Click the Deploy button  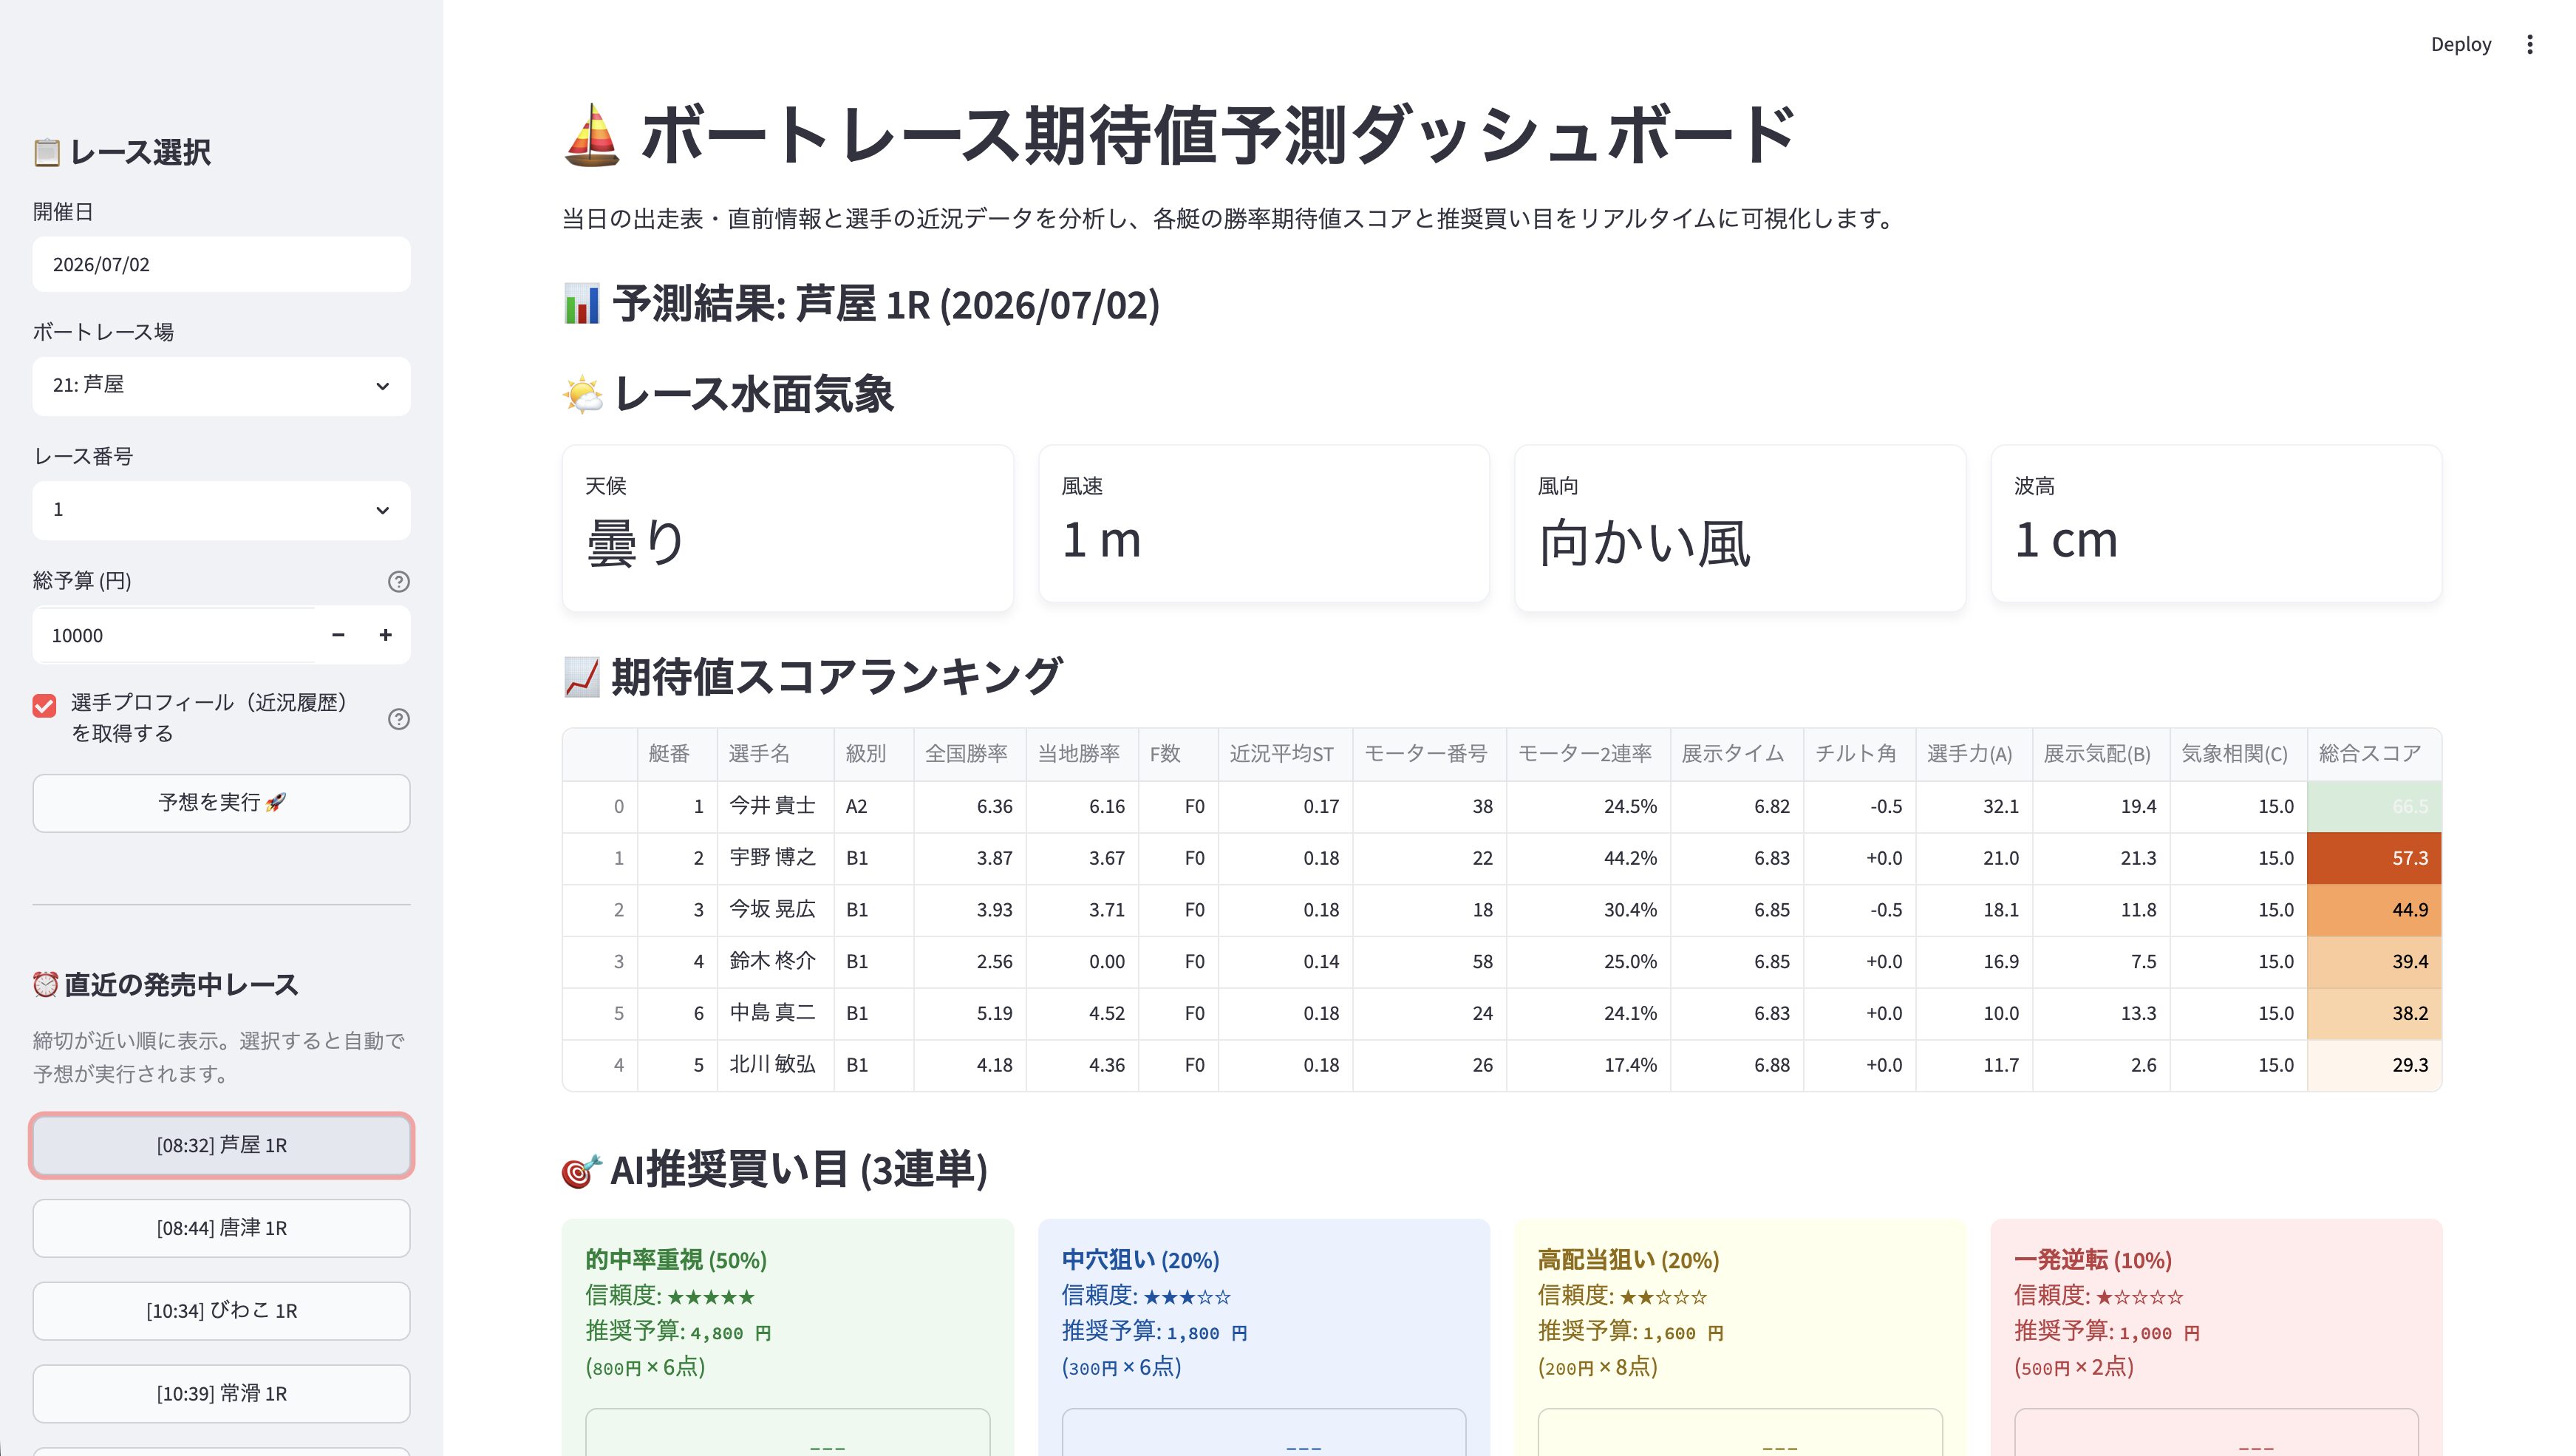2461,44
